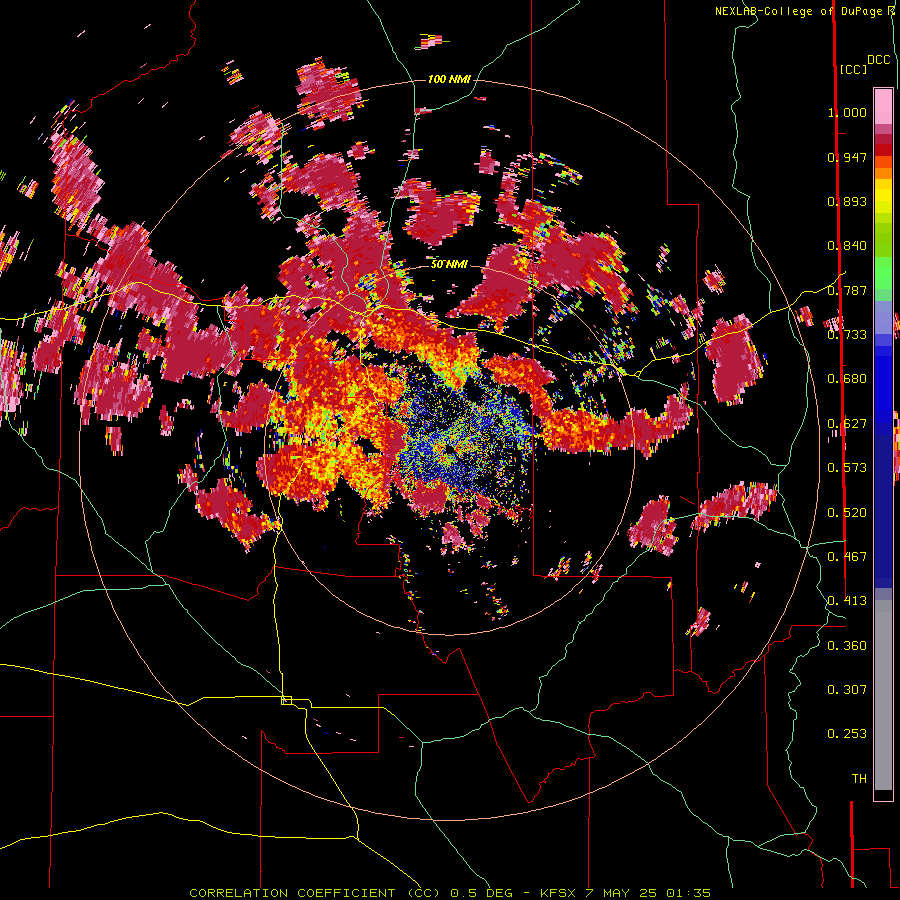900x900 pixels.
Task: Click the 0.787 legend value
Action: point(847,290)
